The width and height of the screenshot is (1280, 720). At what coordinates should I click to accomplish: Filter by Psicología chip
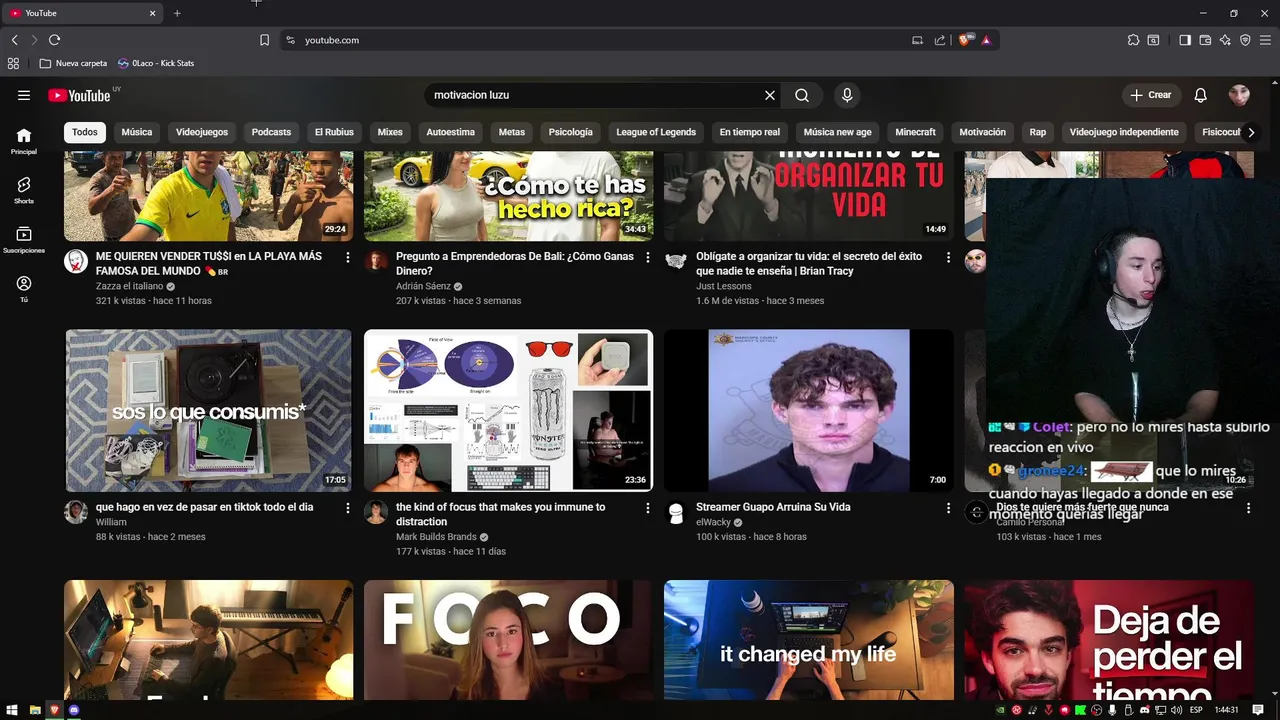coord(571,132)
